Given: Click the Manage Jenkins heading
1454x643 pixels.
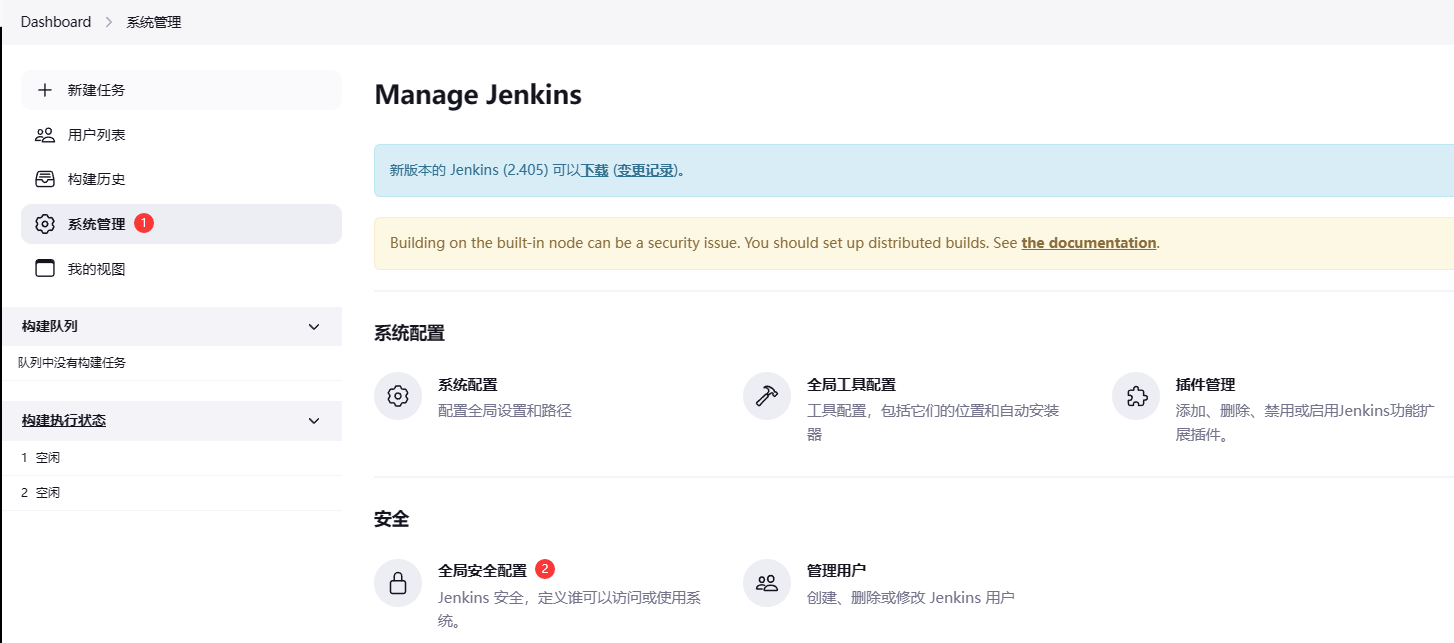Looking at the screenshot, I should pos(478,95).
